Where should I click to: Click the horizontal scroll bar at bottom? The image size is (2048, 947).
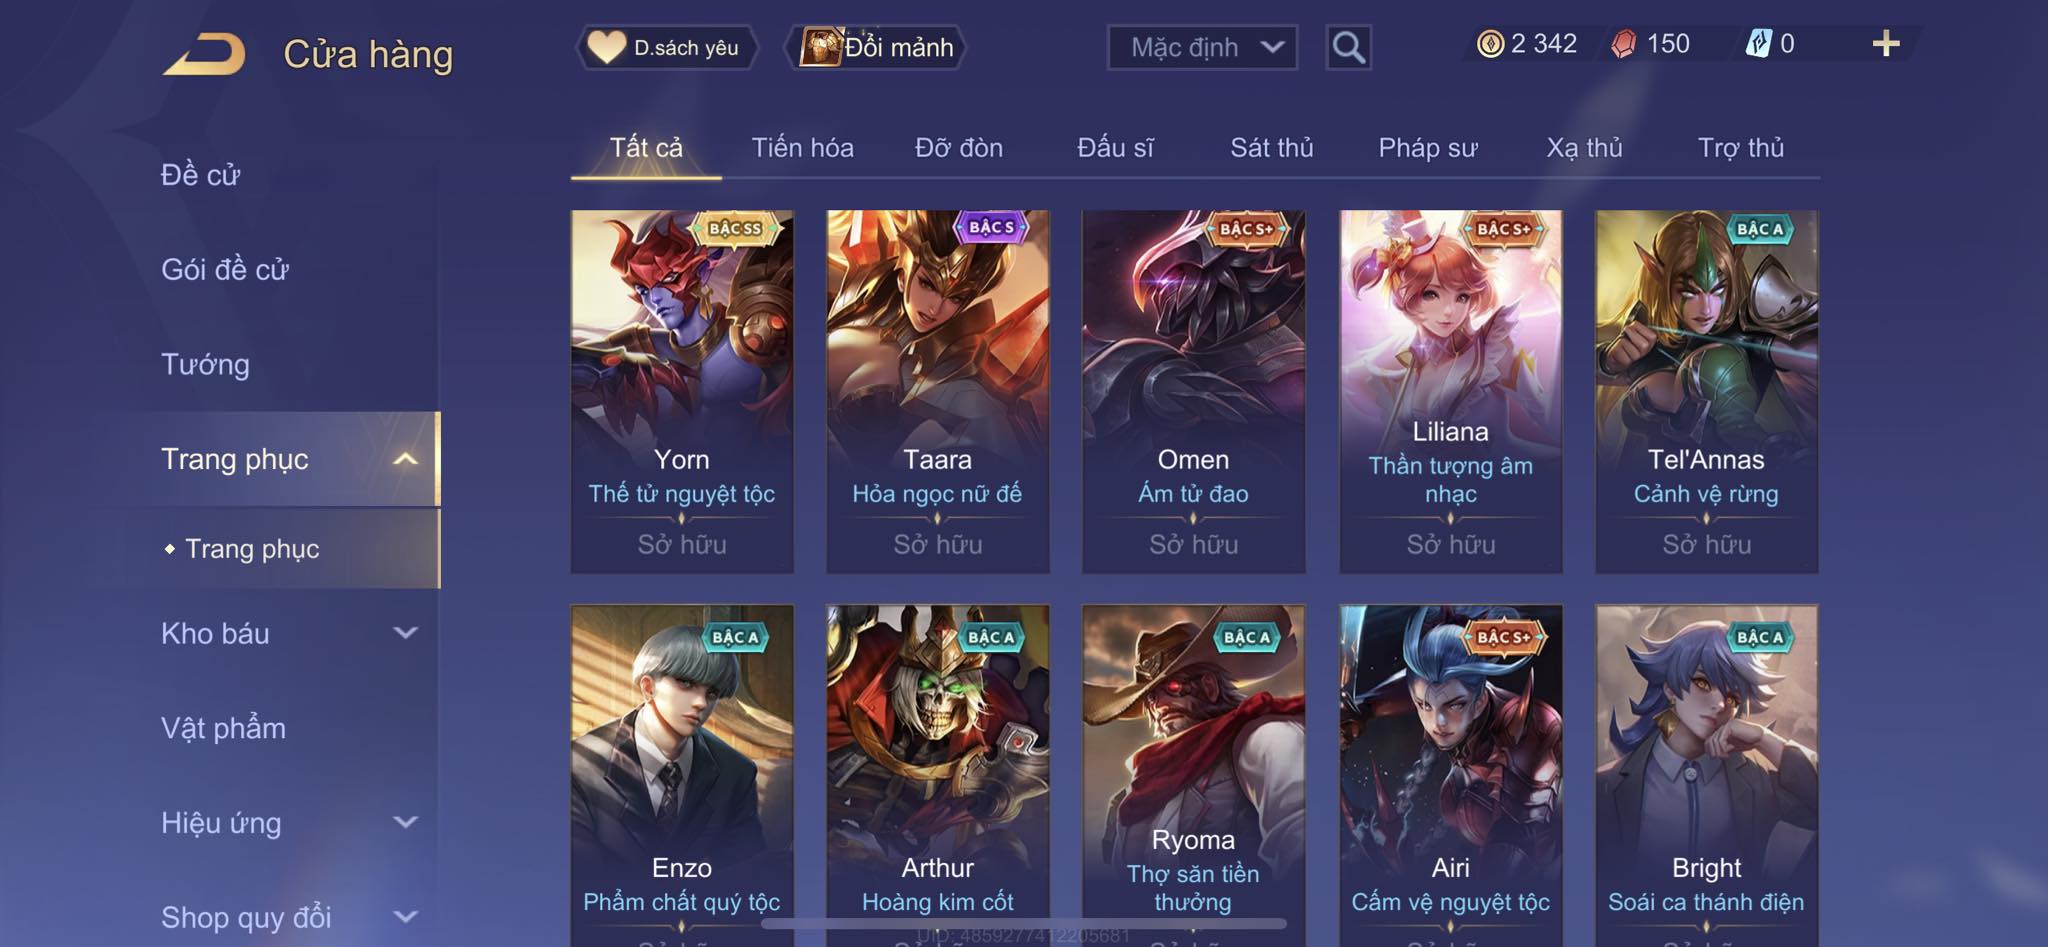[1025, 923]
